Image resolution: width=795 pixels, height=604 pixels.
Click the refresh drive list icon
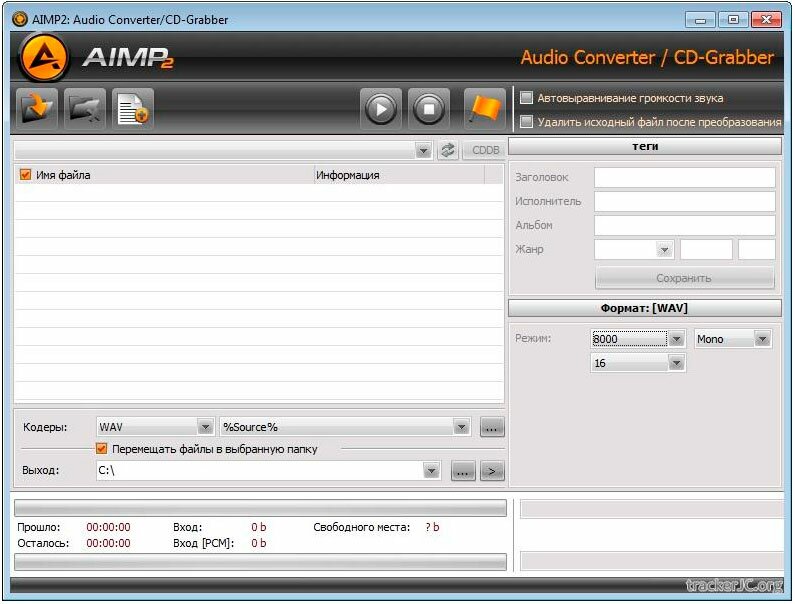[x=448, y=150]
